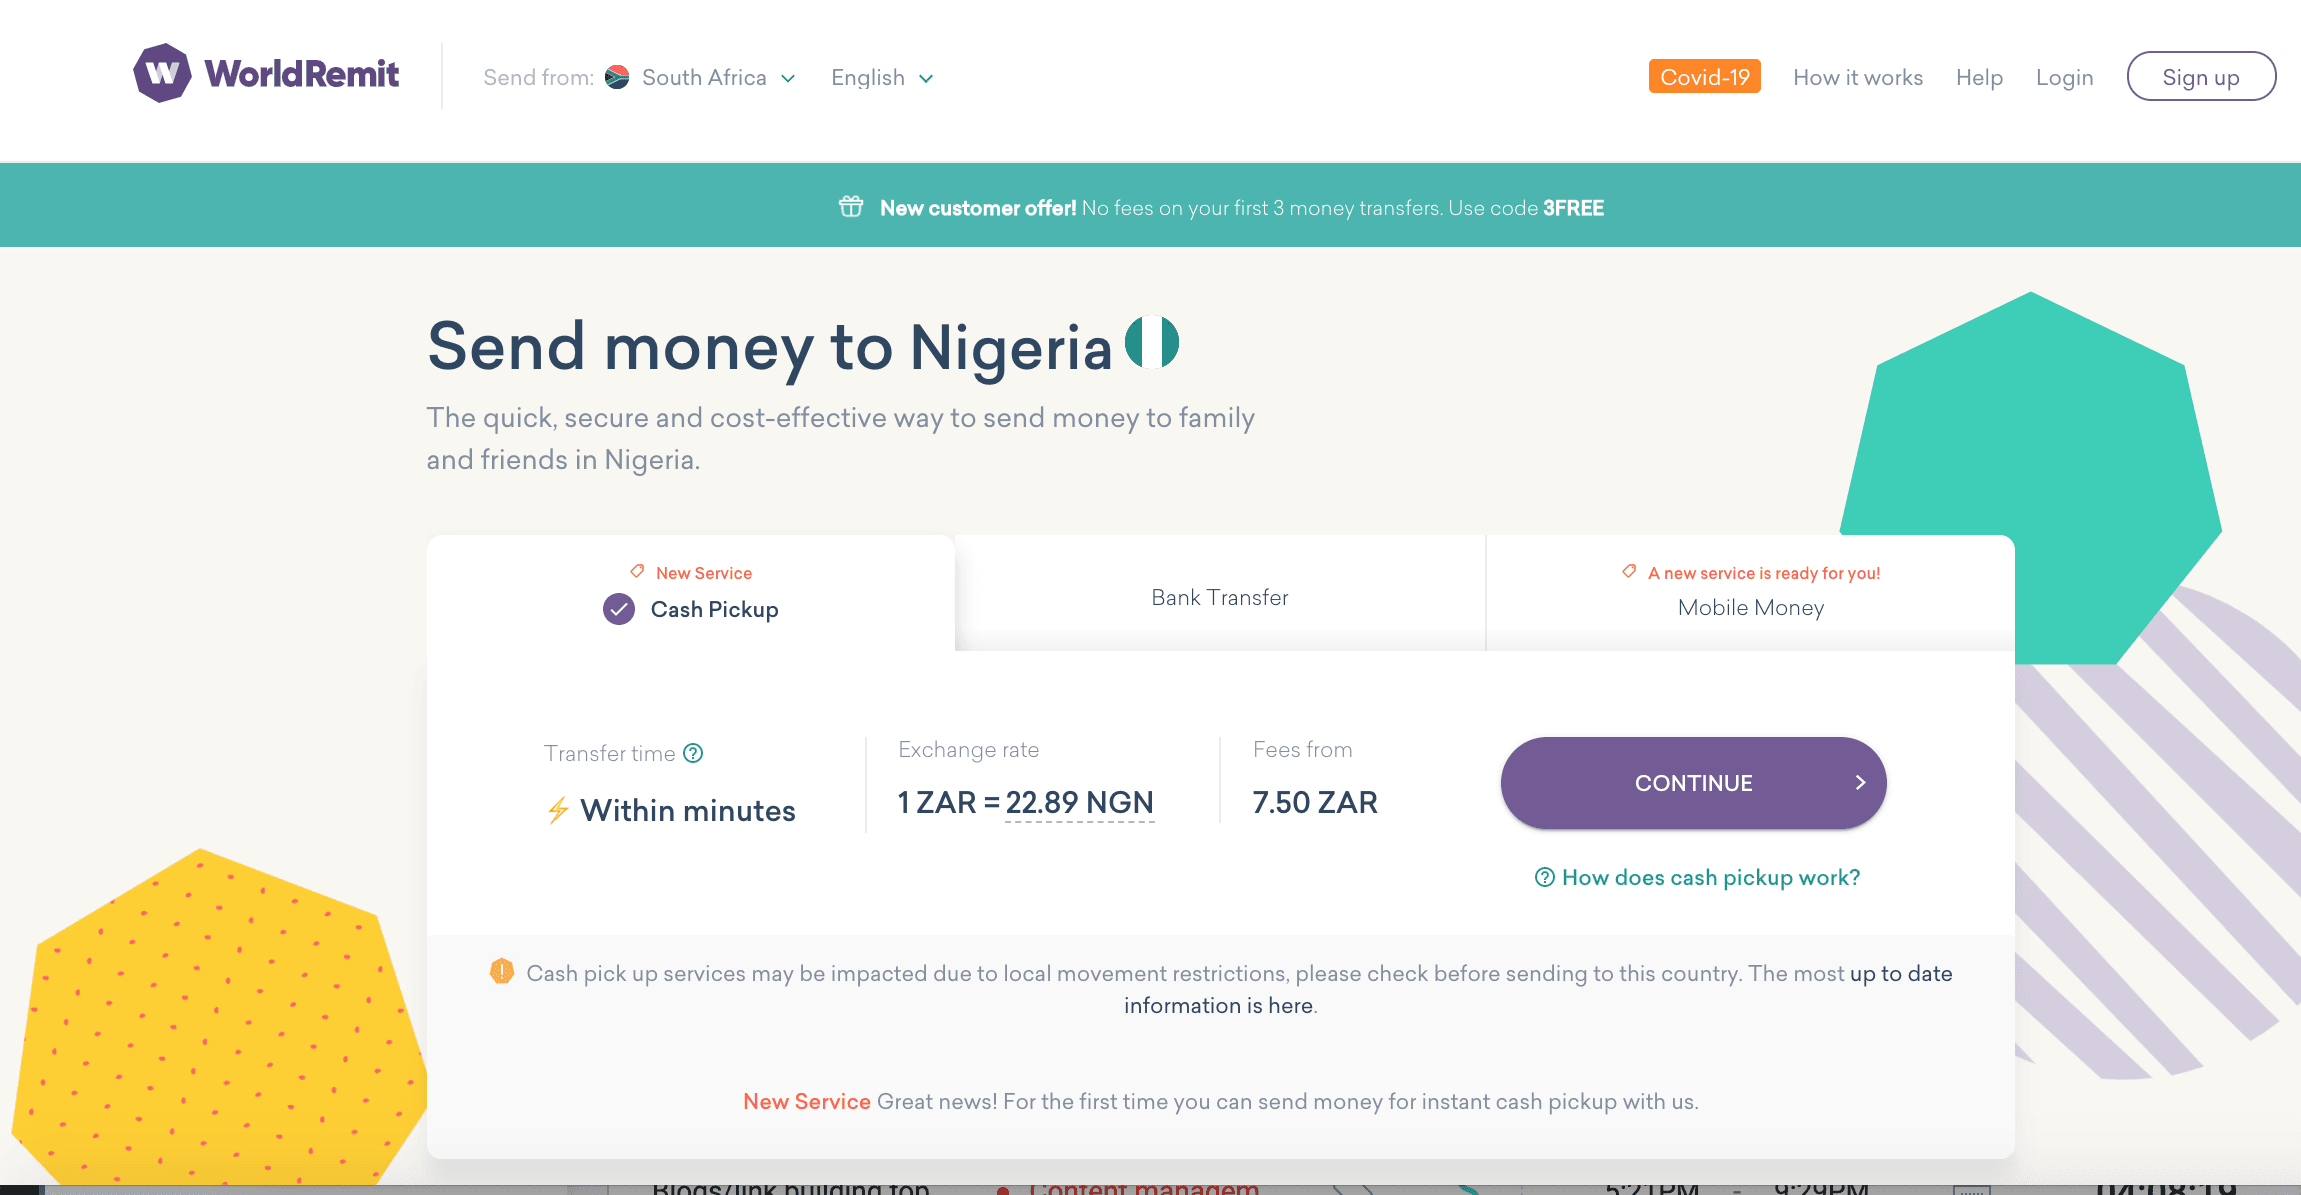The image size is (2301, 1195).
Task: Click the Nigeria flag beside the heading
Action: (1152, 343)
